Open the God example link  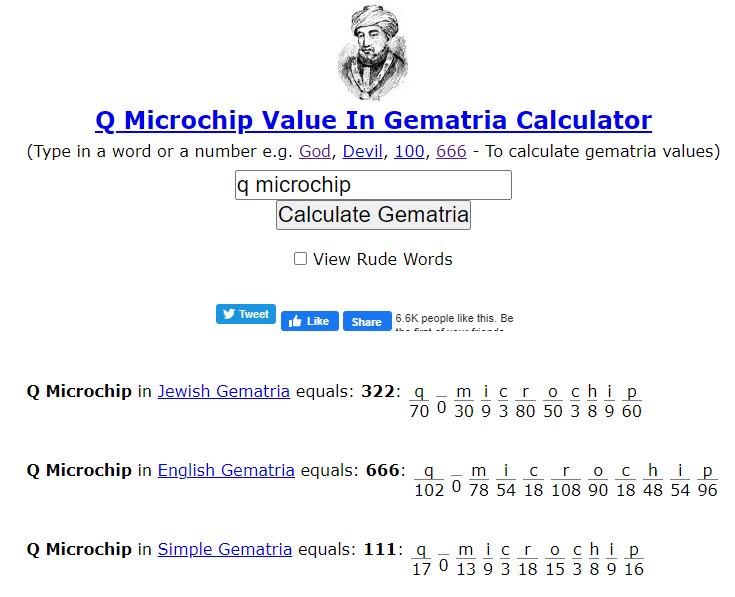(316, 152)
